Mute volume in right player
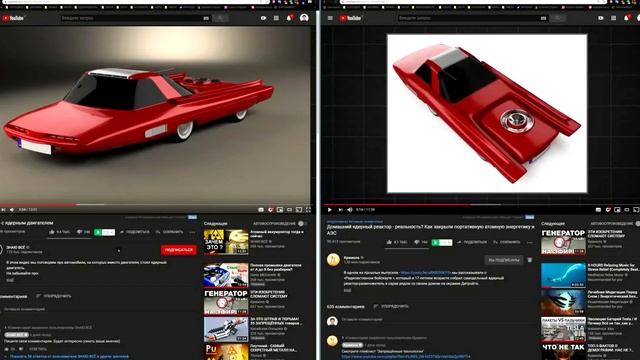 350,210
